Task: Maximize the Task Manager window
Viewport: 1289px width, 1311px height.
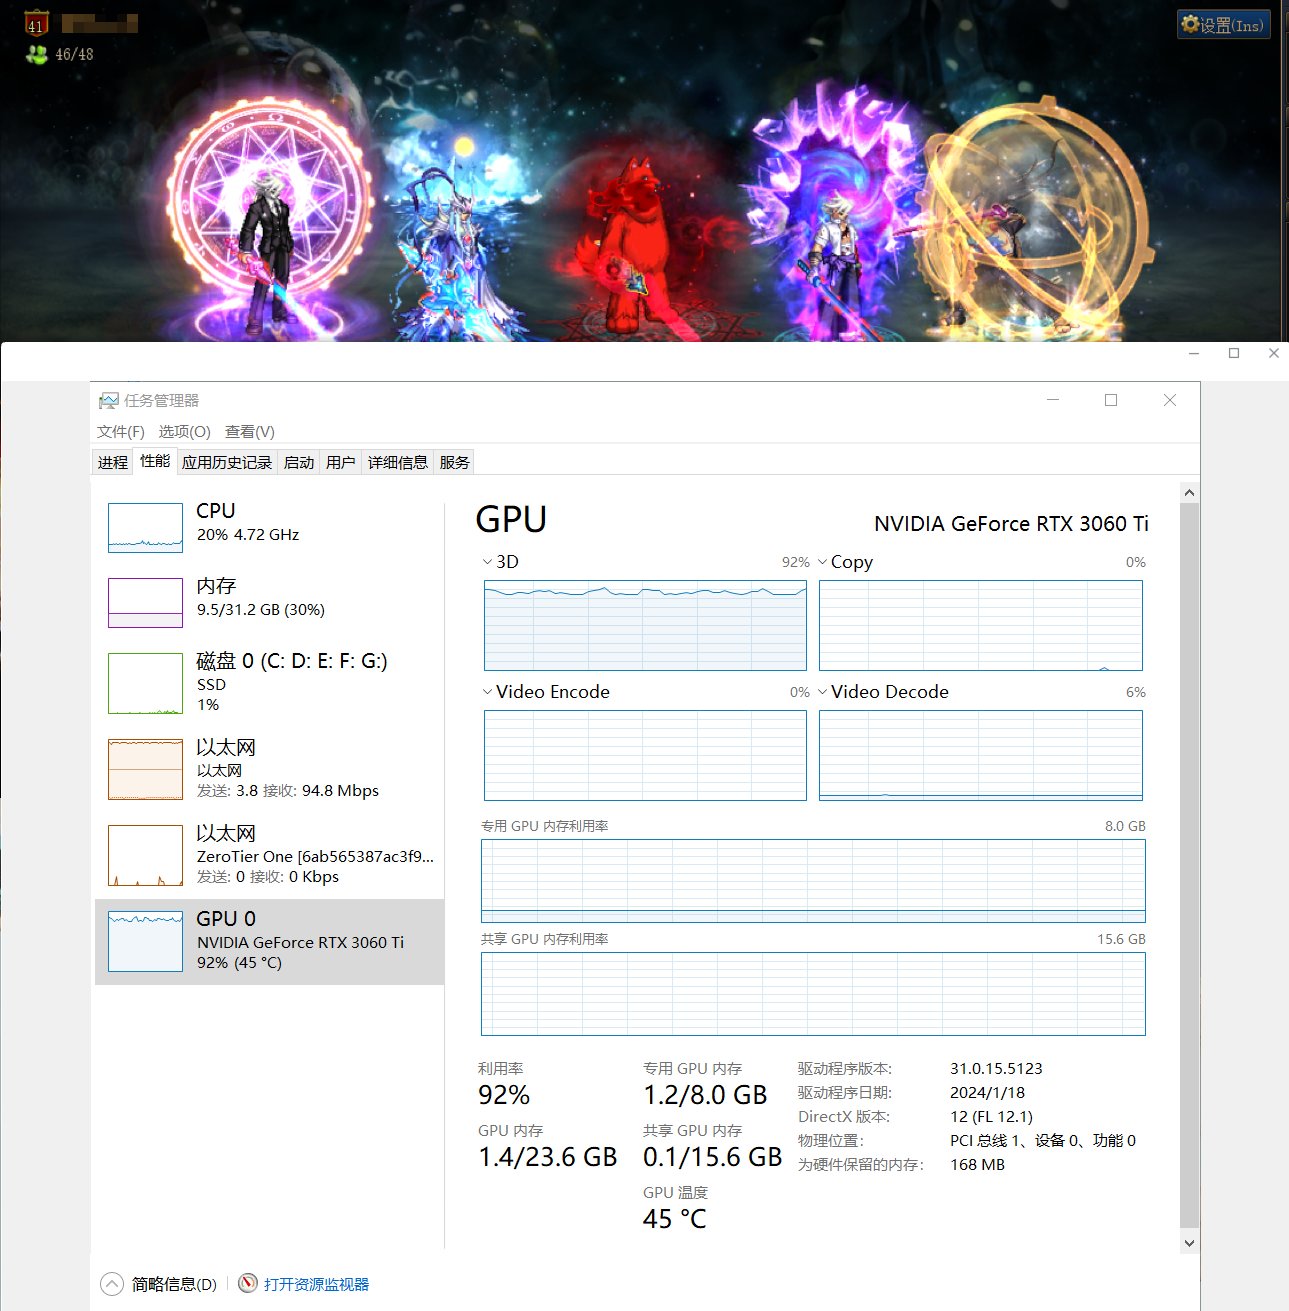Action: (1110, 400)
